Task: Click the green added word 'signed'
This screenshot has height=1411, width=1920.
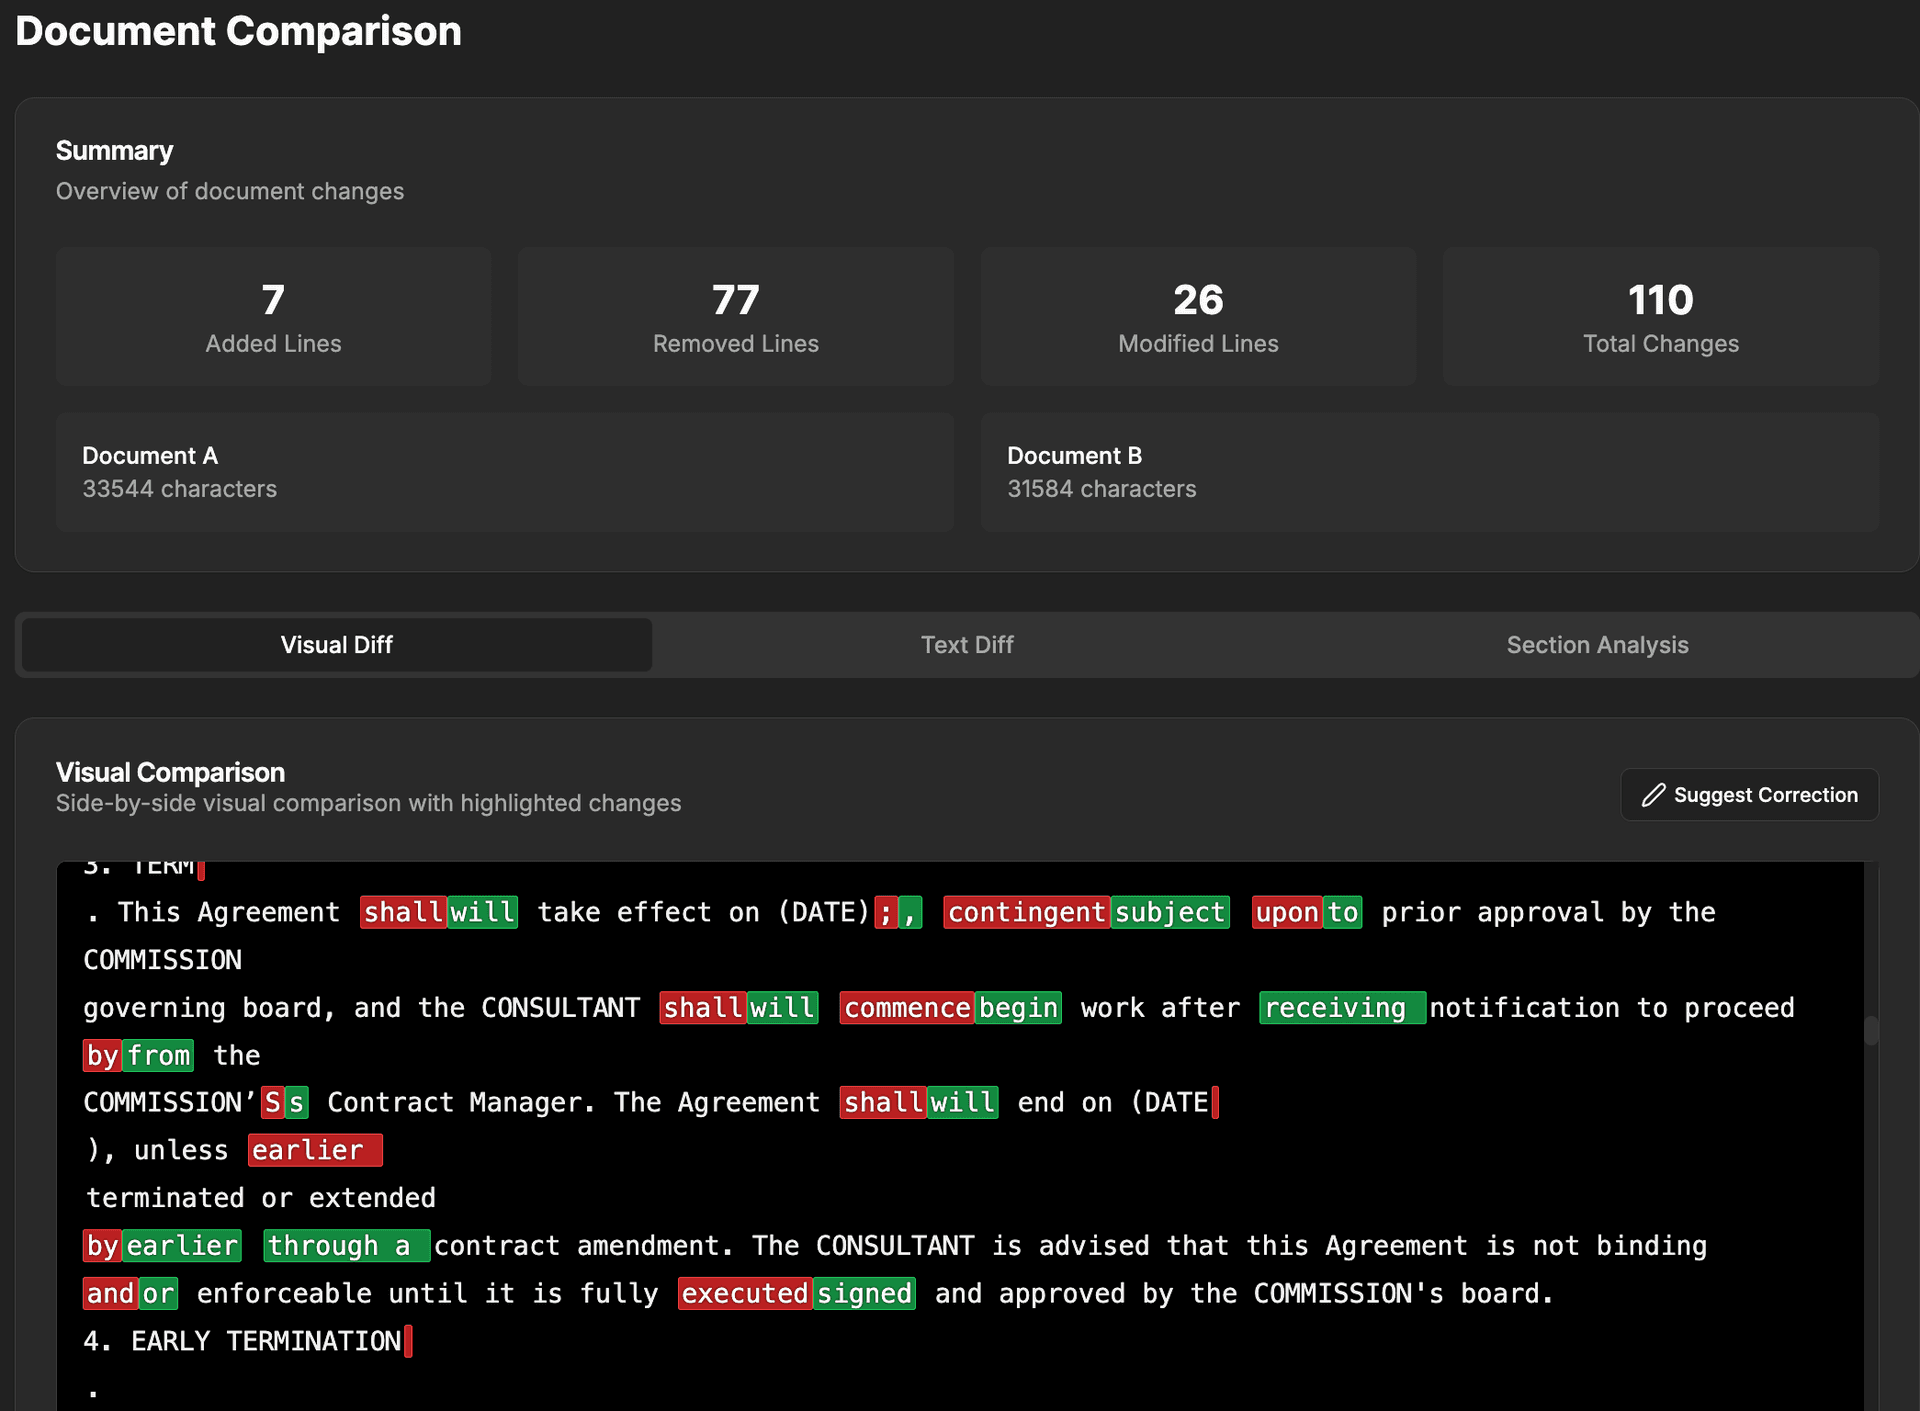Action: point(864,1294)
